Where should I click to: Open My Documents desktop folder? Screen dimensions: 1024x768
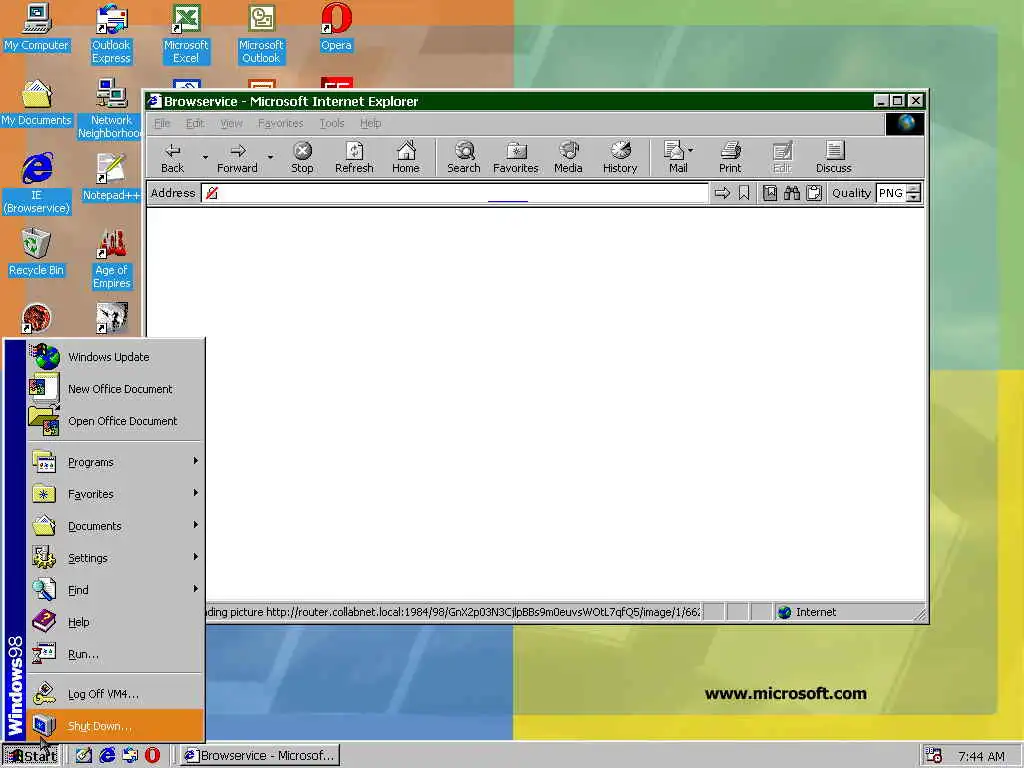(x=37, y=102)
